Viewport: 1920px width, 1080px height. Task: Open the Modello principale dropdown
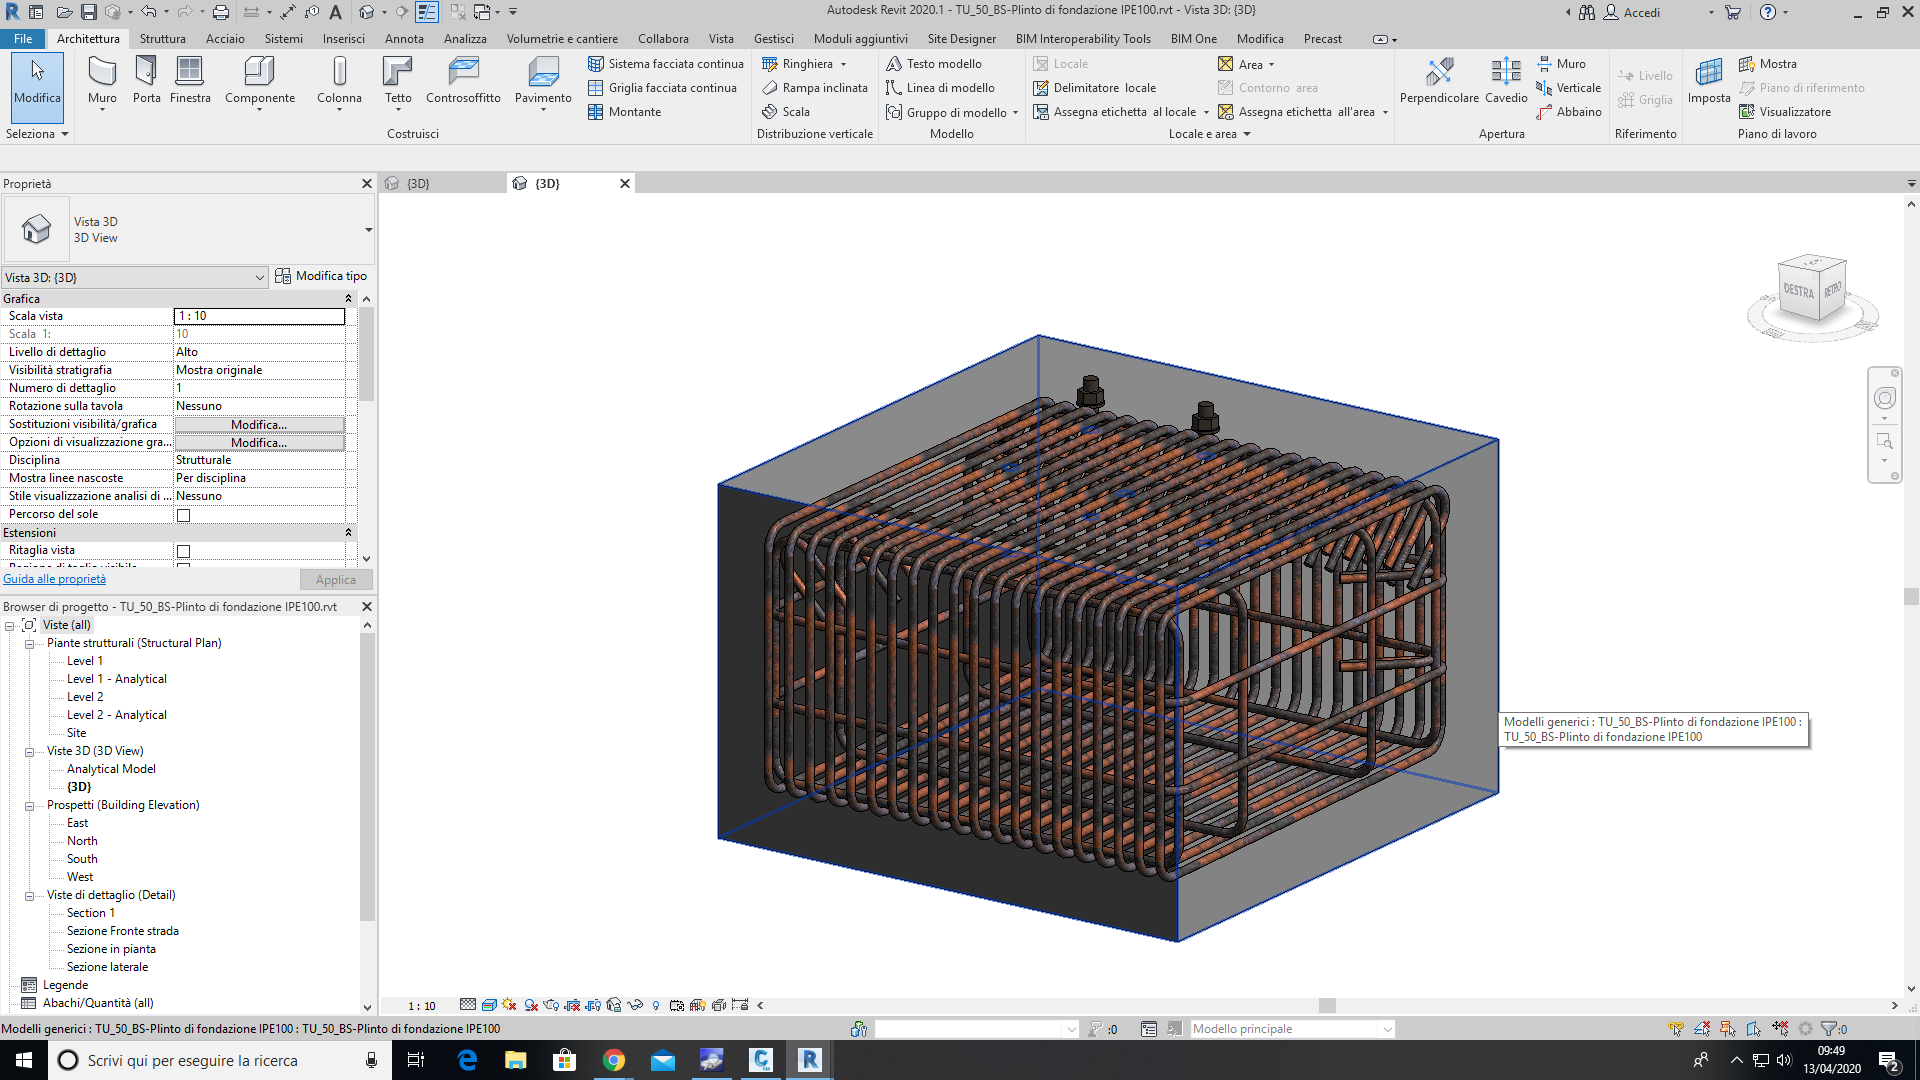click(1387, 1029)
